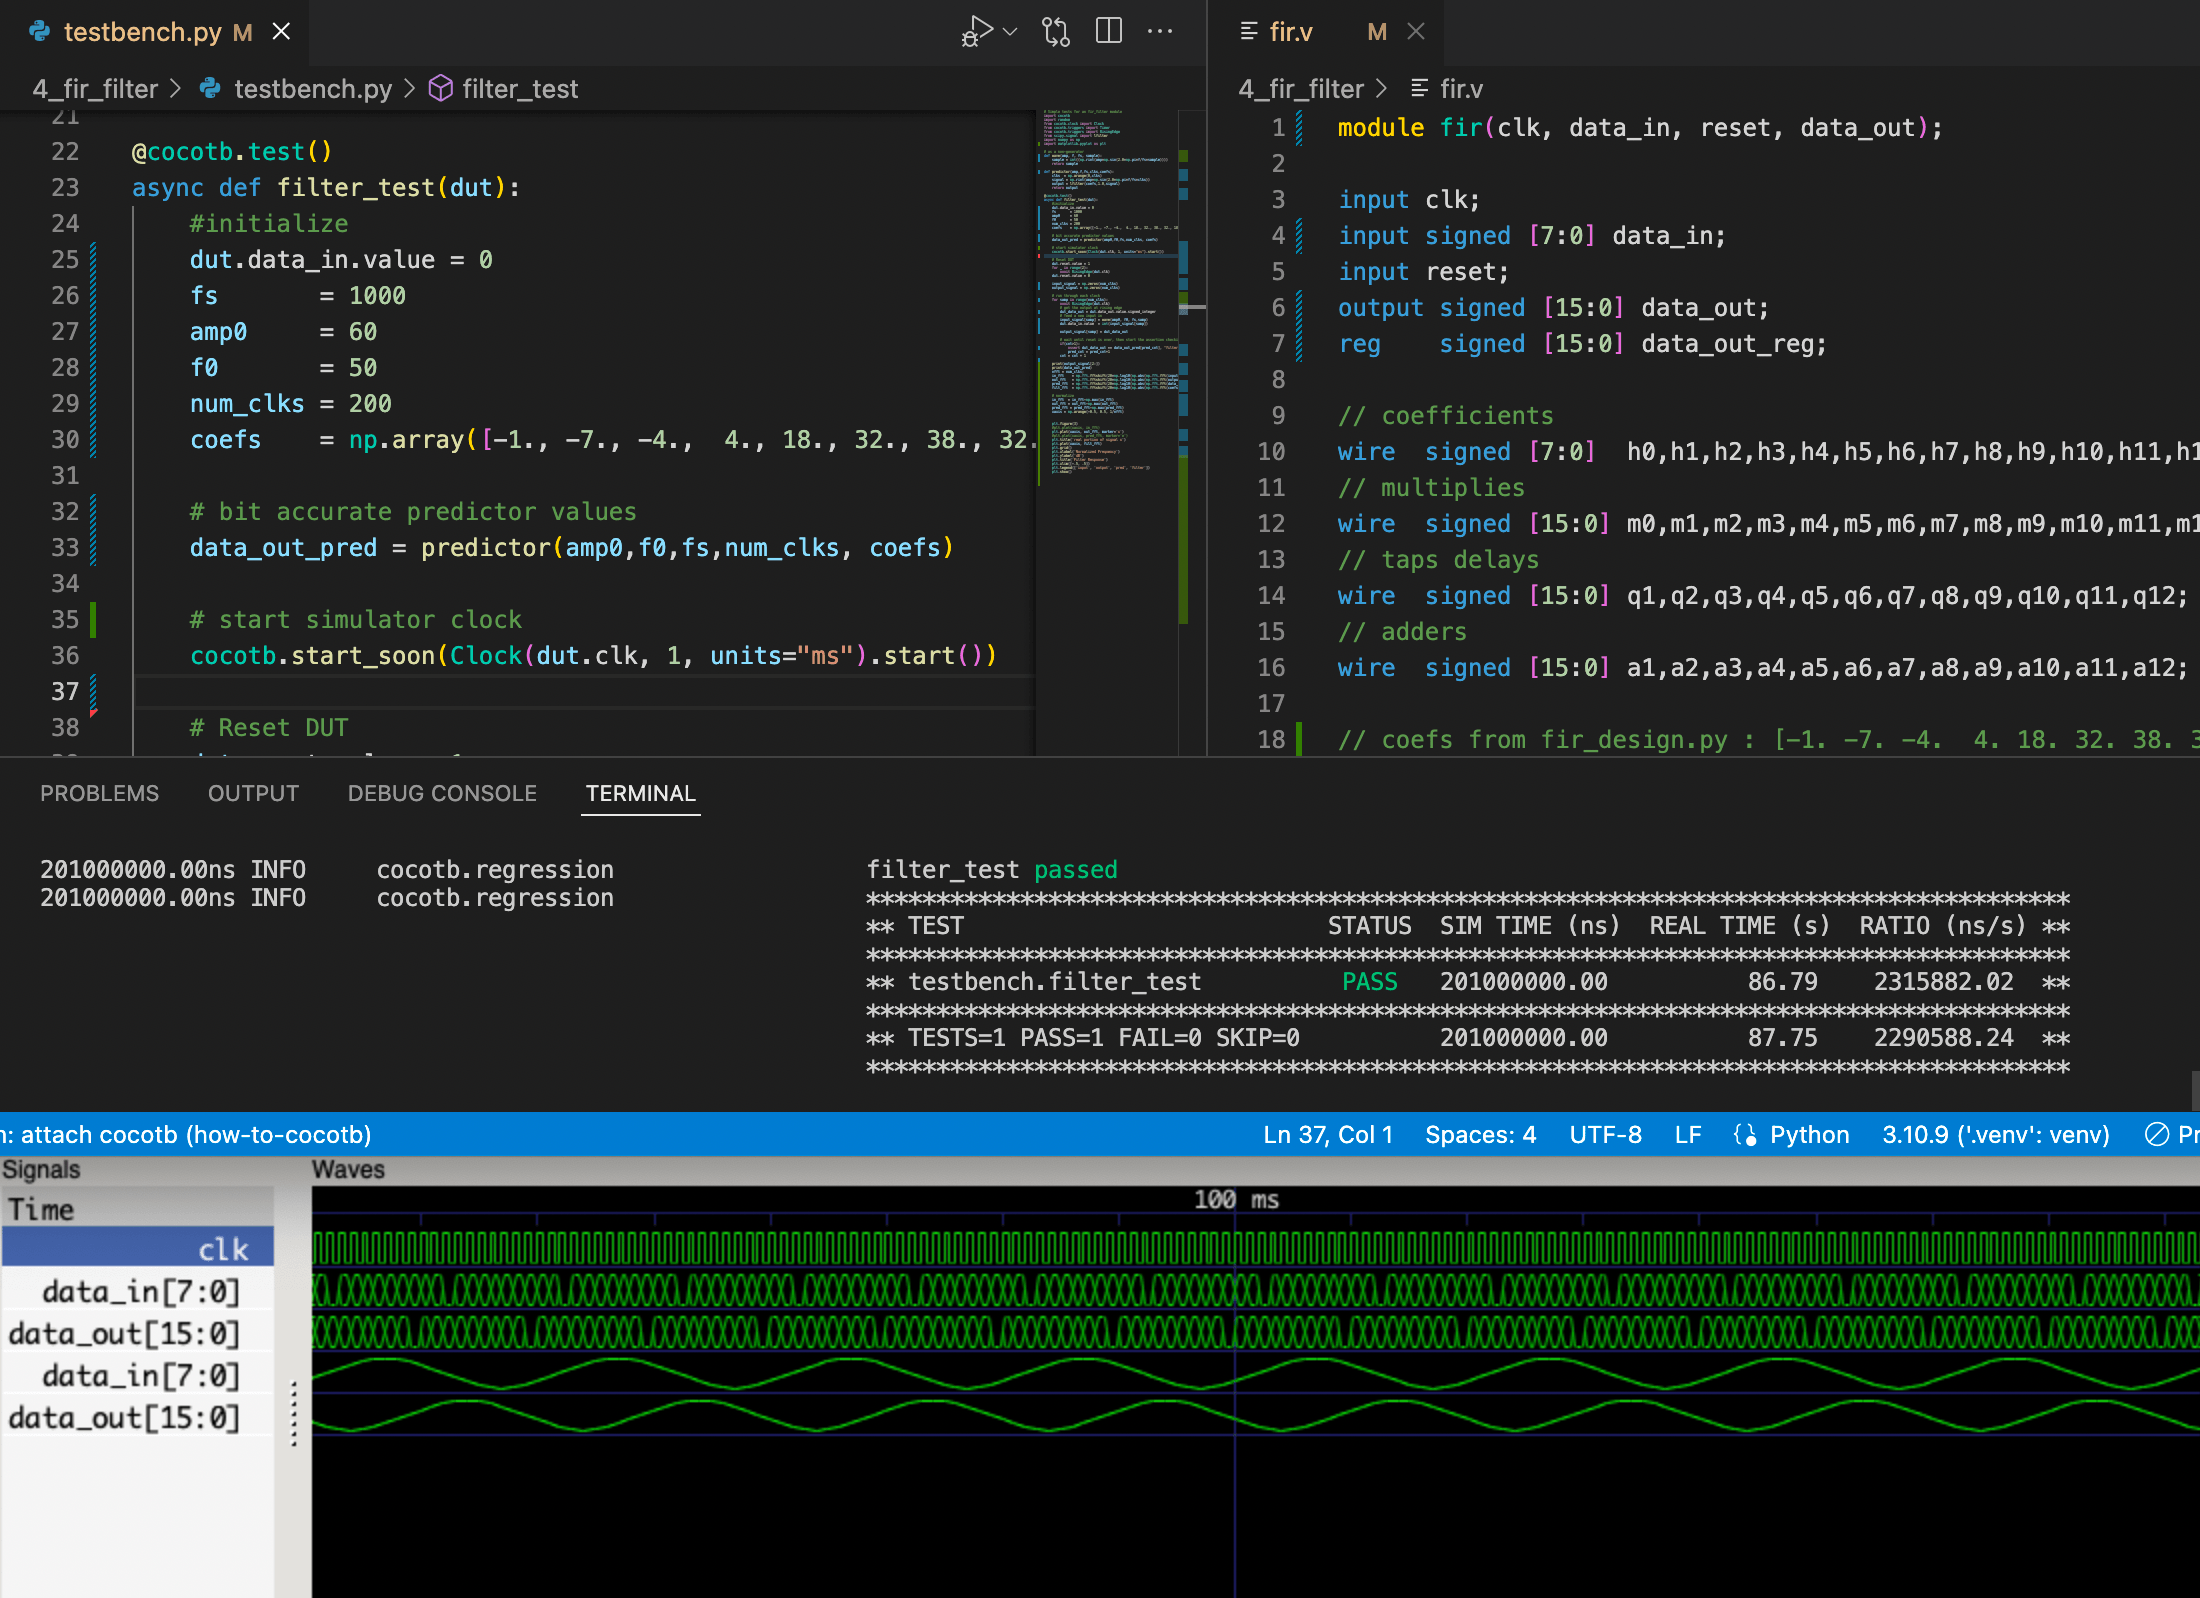Expand the 4_fir_filter breadcrumb in fir.v editor
The width and height of the screenshot is (2200, 1598).
(1300, 89)
